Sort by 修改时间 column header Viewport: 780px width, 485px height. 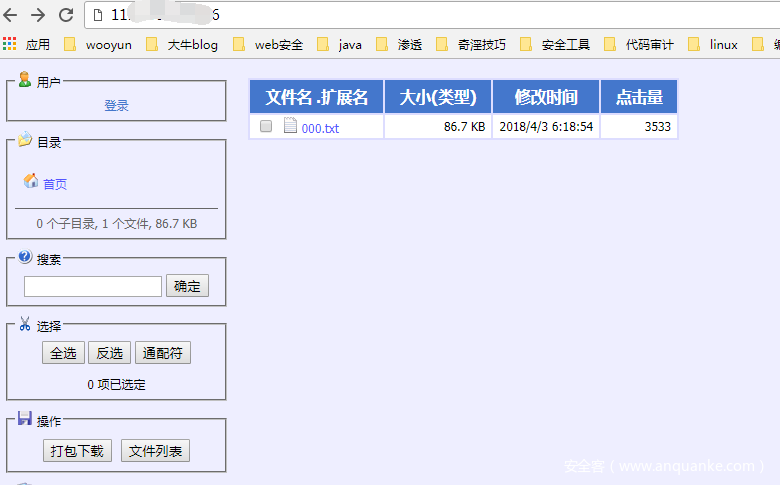coord(545,97)
